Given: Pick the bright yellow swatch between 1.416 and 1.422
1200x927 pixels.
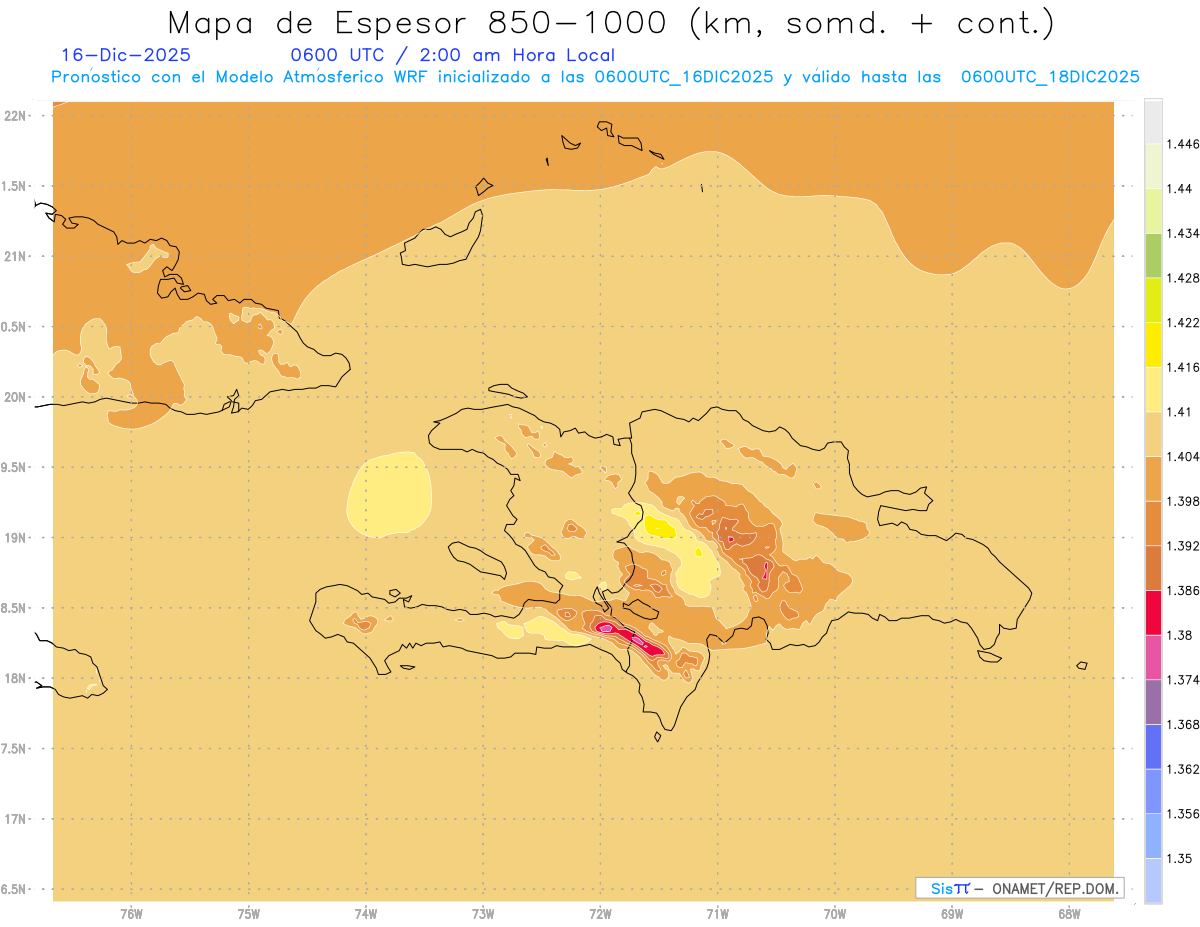Looking at the screenshot, I should [x=1153, y=344].
